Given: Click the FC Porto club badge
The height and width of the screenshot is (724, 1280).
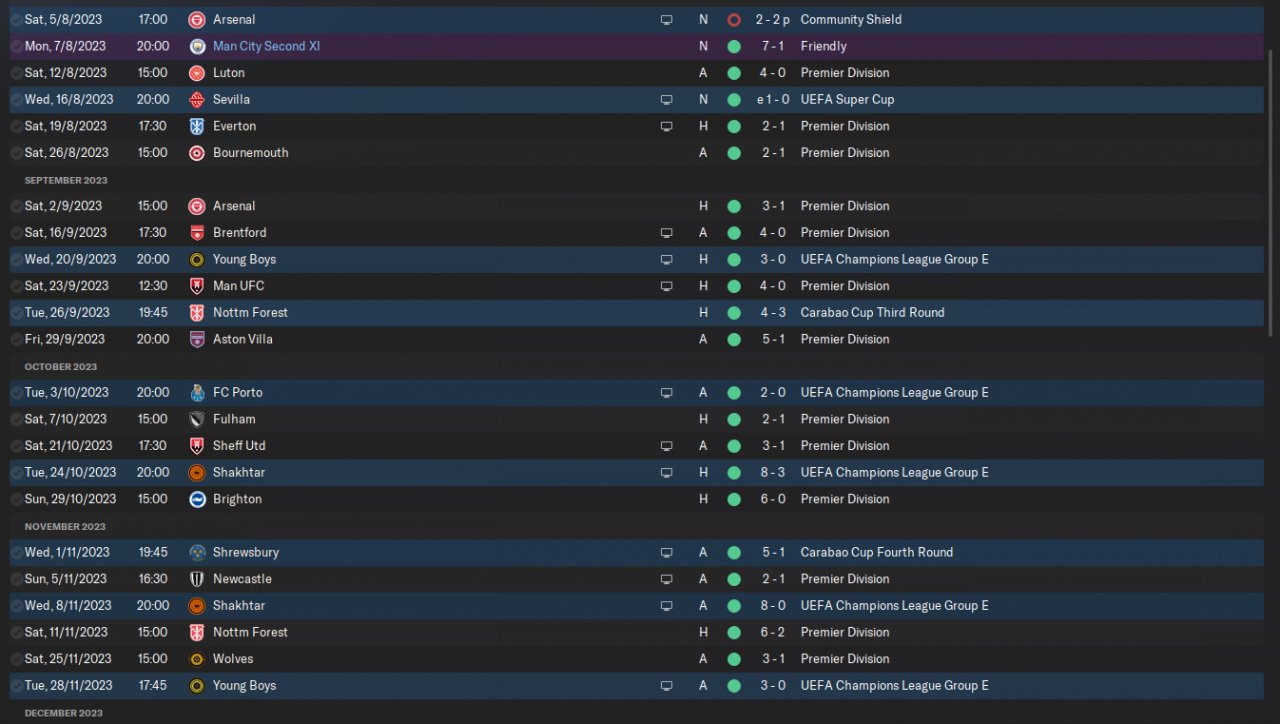Looking at the screenshot, I should click(x=197, y=393).
